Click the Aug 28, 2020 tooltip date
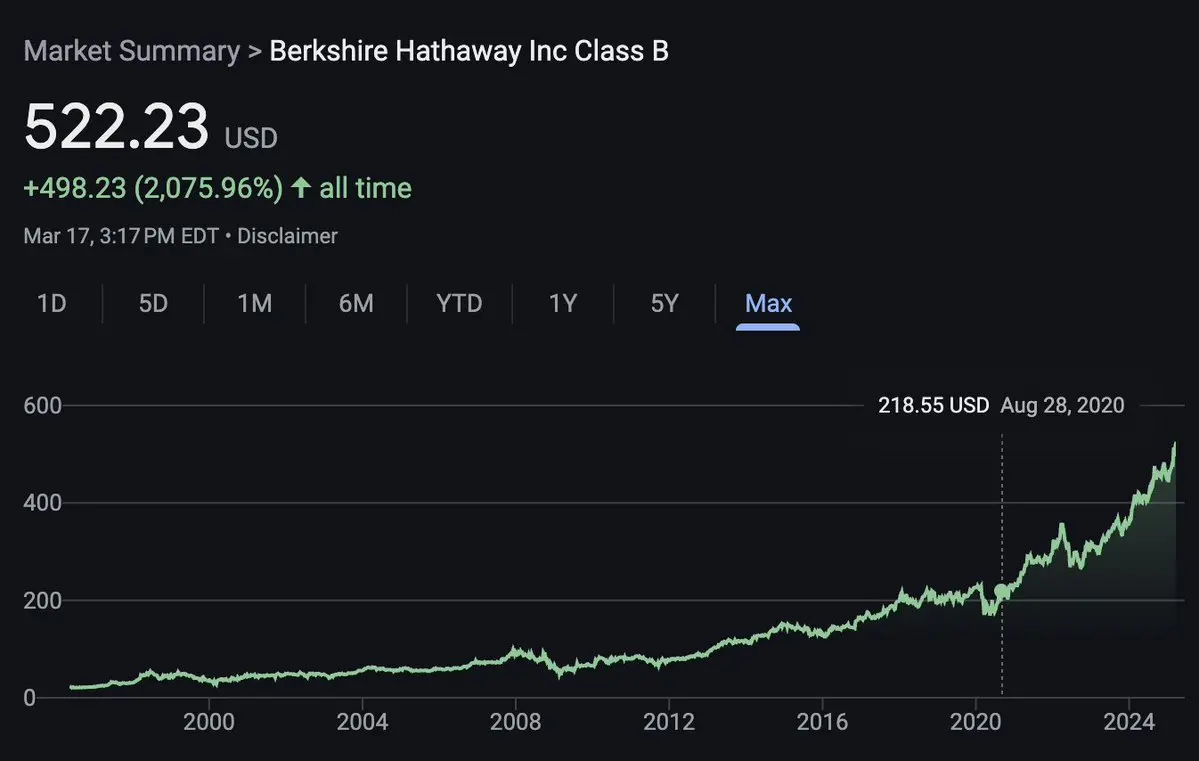1199x761 pixels. pos(1062,405)
